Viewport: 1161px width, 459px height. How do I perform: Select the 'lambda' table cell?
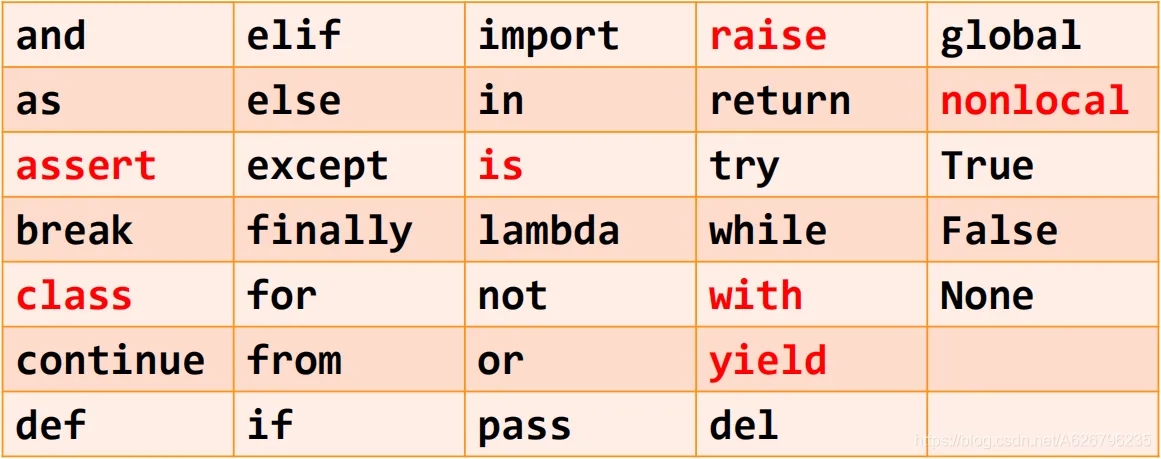(580, 230)
